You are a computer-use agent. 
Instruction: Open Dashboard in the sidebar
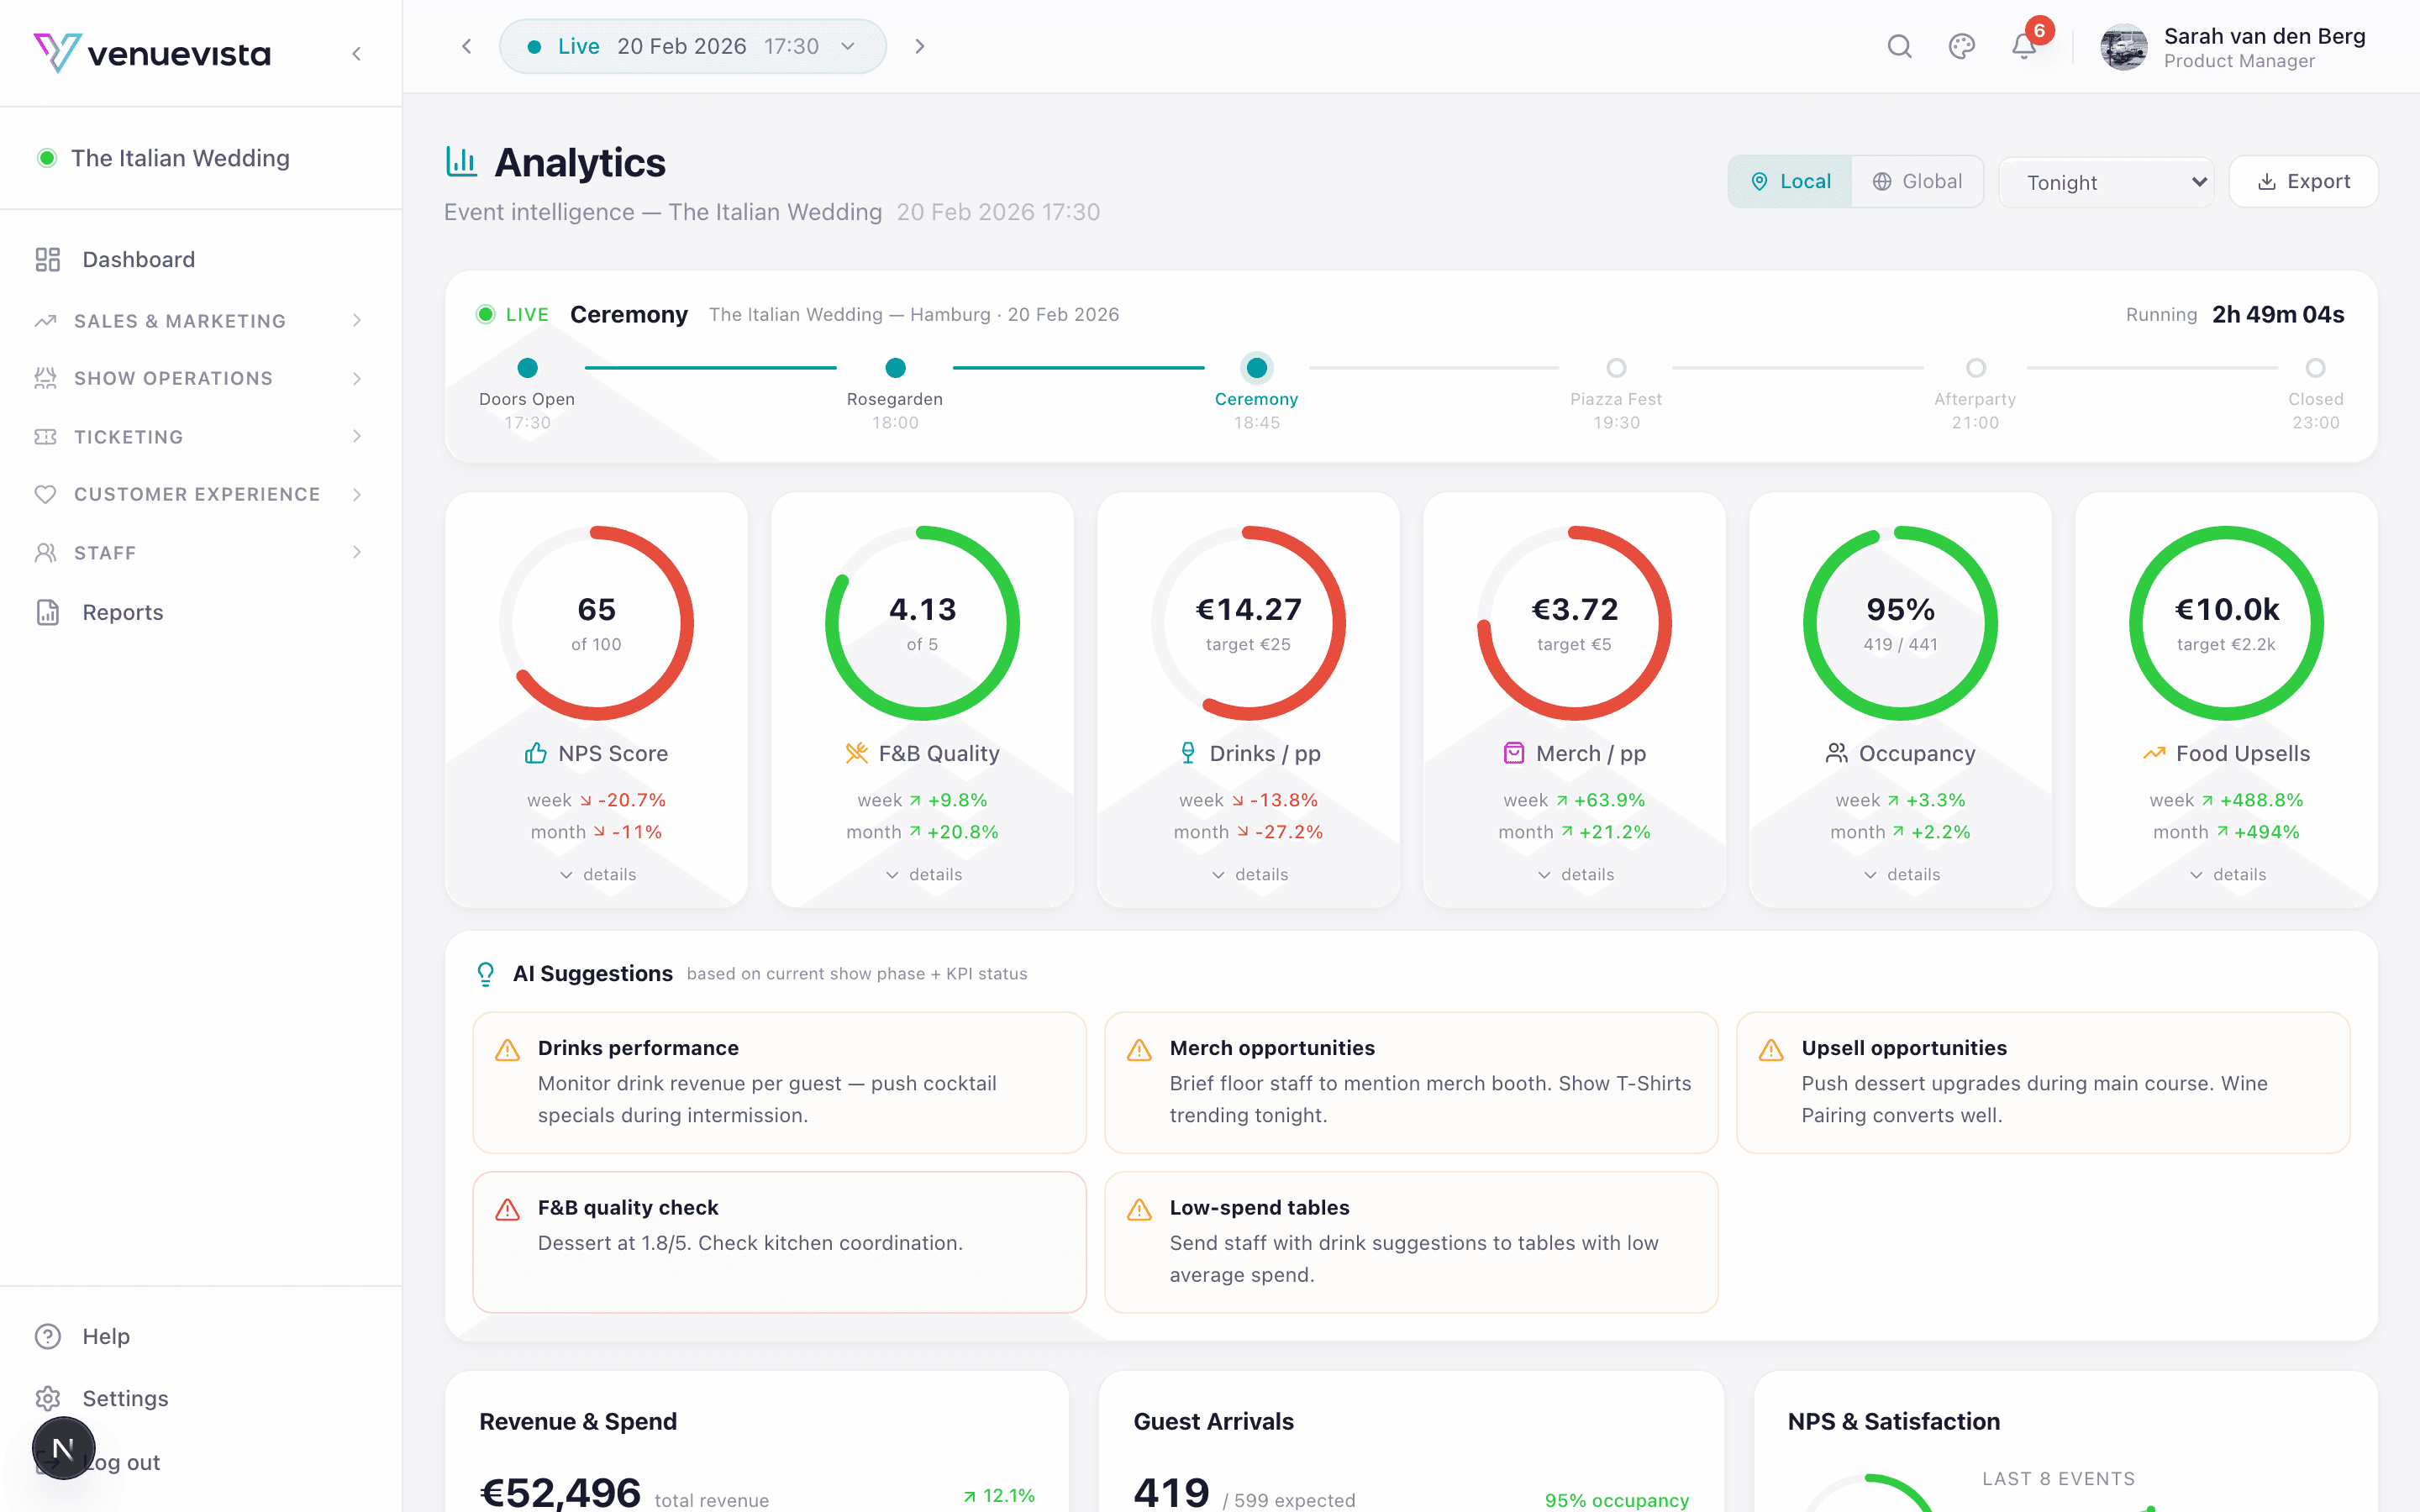[x=138, y=260]
